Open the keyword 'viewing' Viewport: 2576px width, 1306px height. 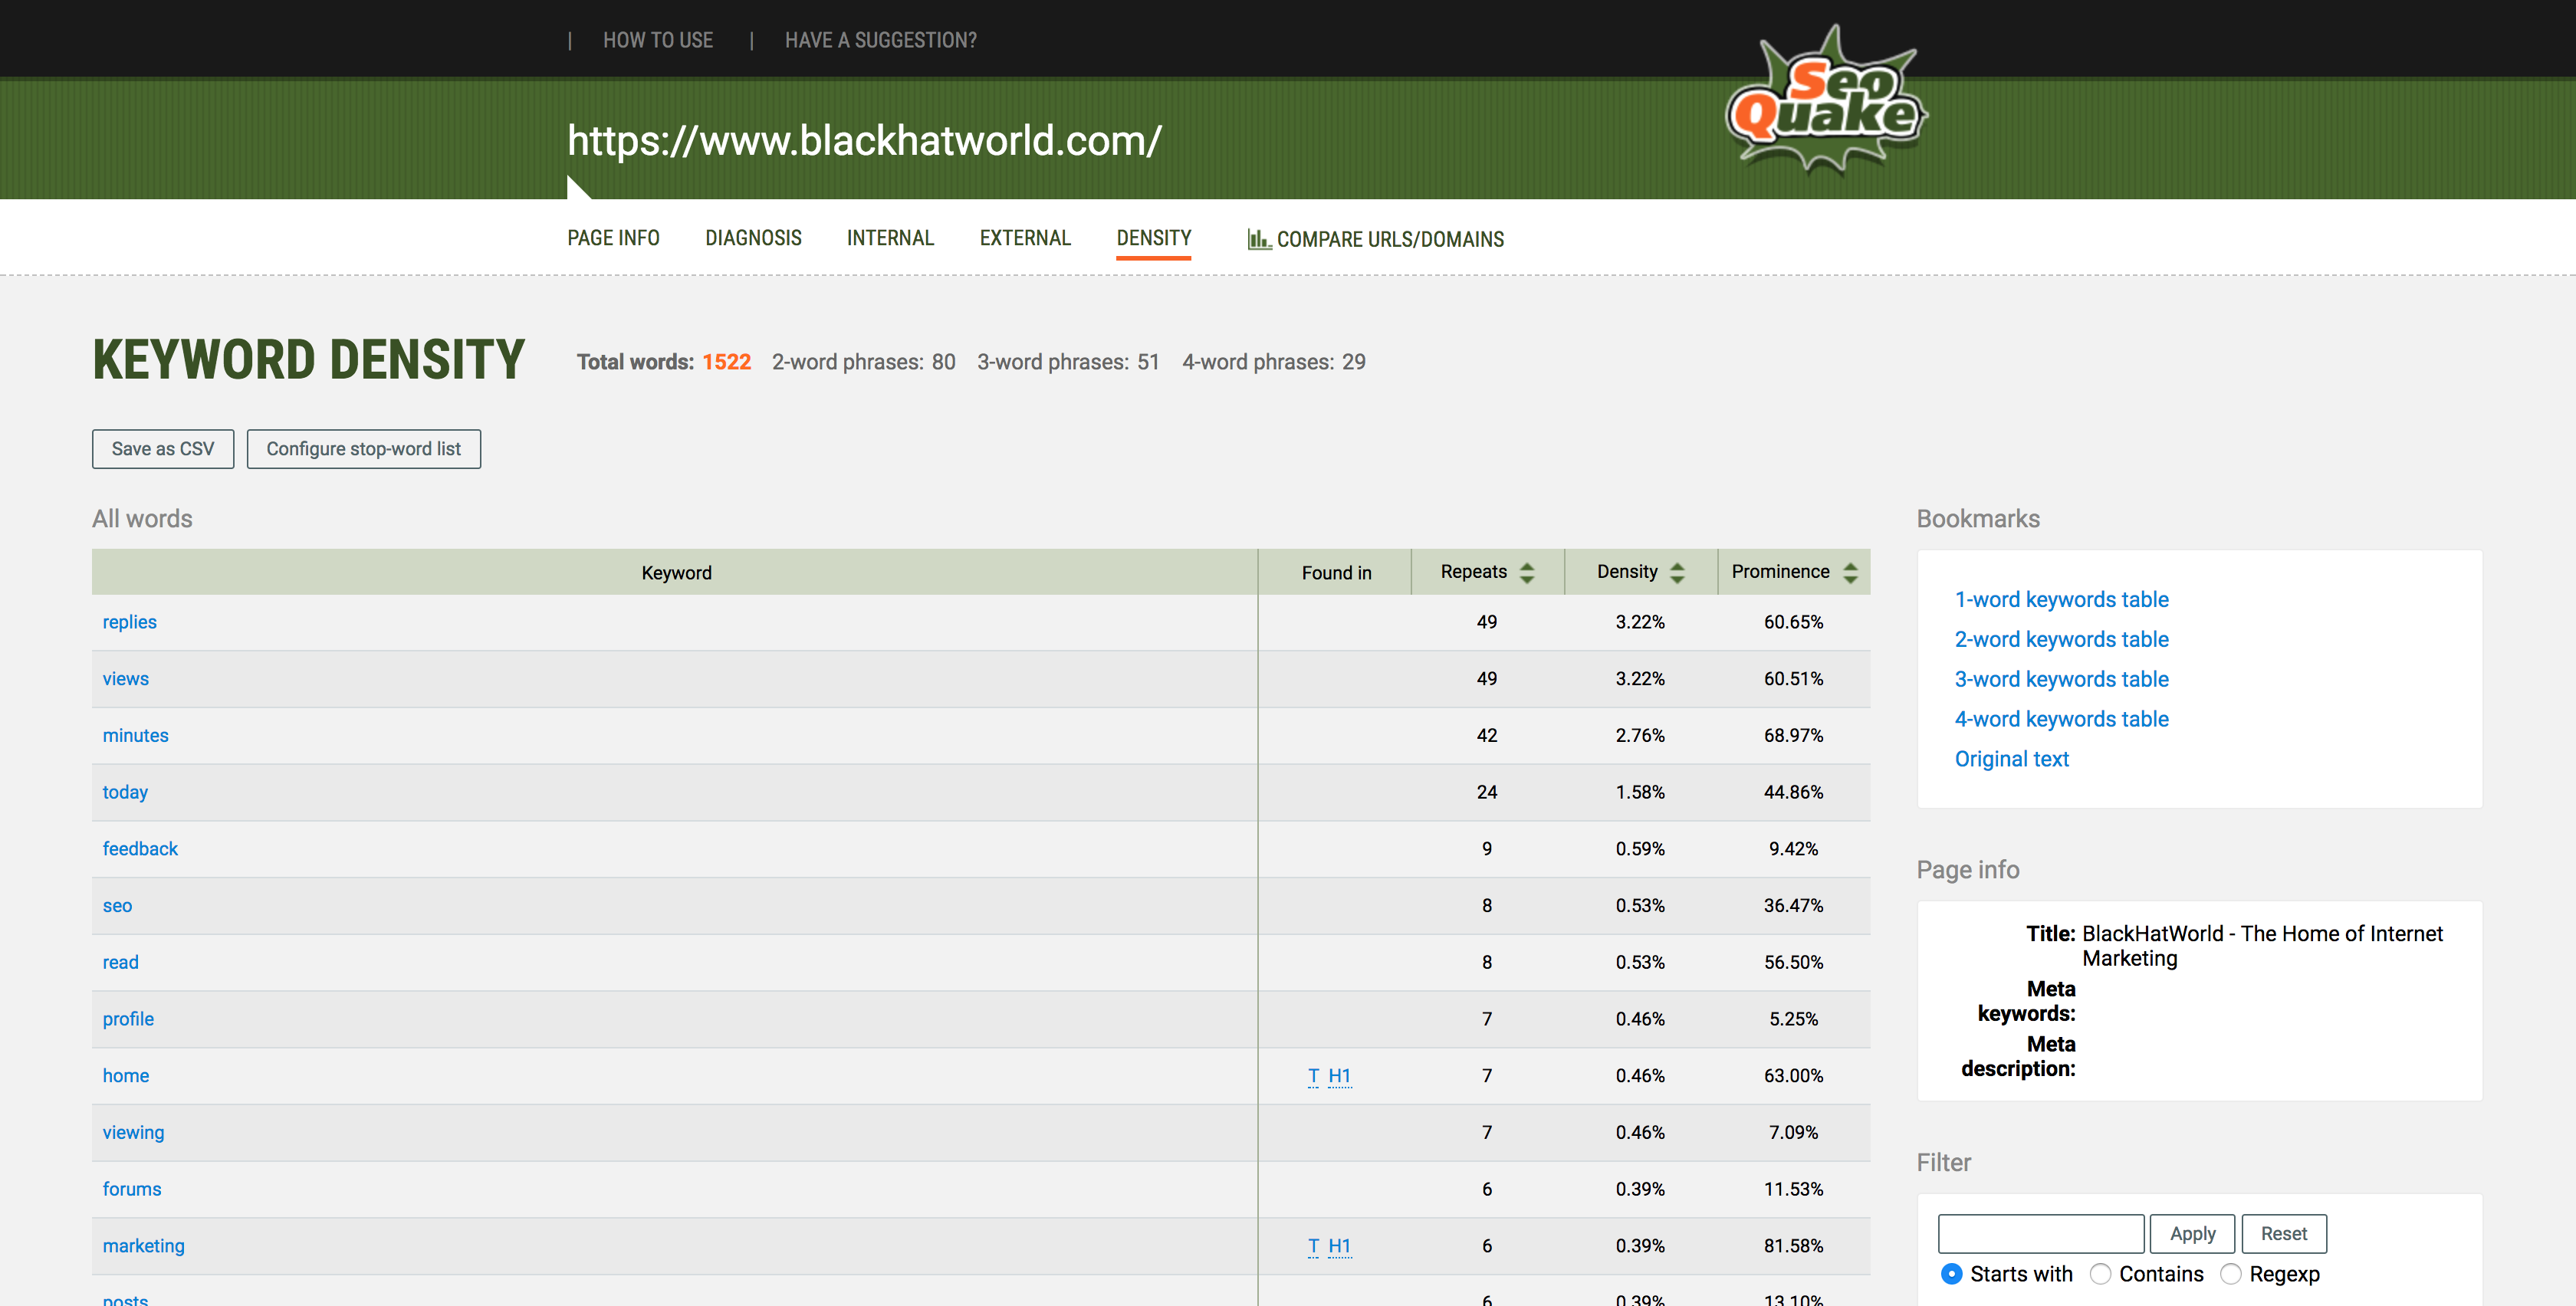133,1132
